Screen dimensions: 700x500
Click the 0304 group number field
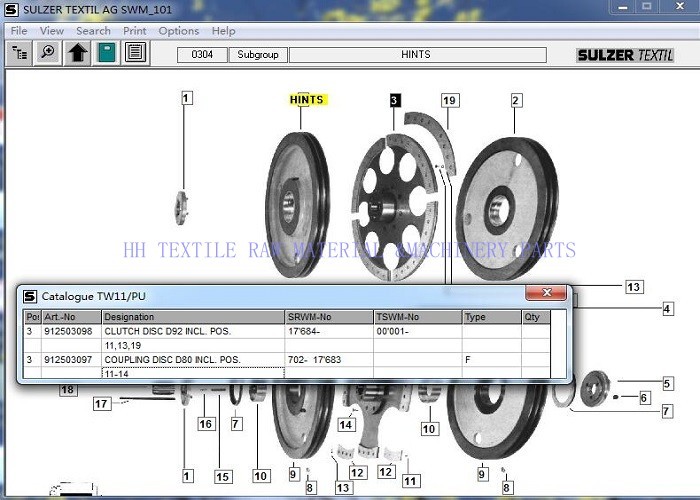click(202, 55)
